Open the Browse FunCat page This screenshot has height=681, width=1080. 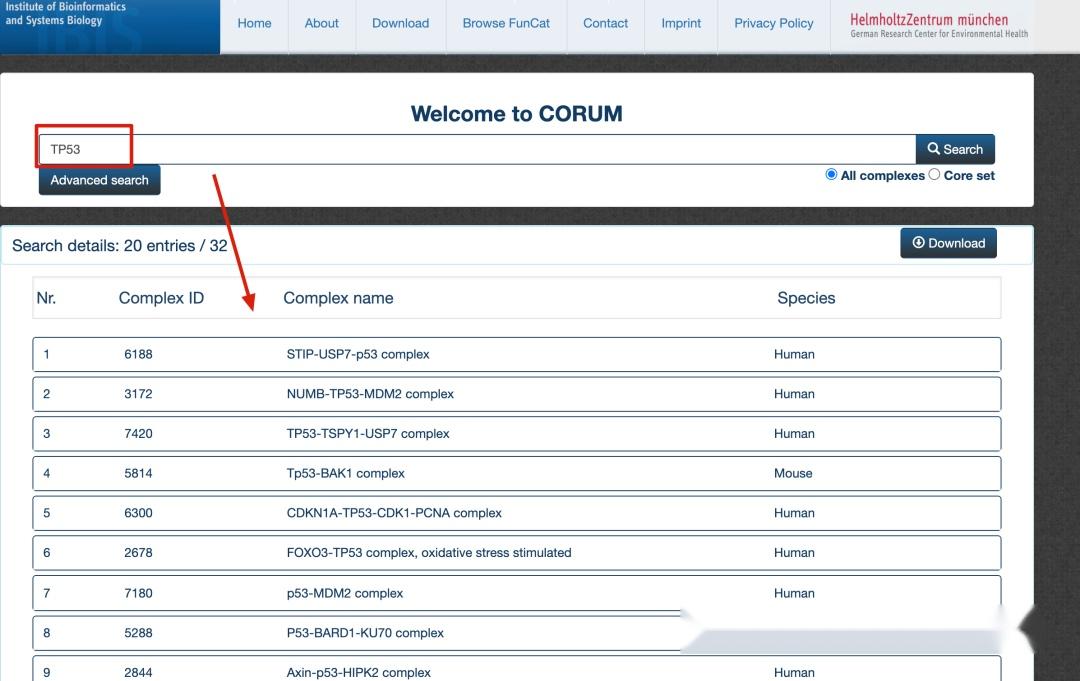[x=506, y=24]
